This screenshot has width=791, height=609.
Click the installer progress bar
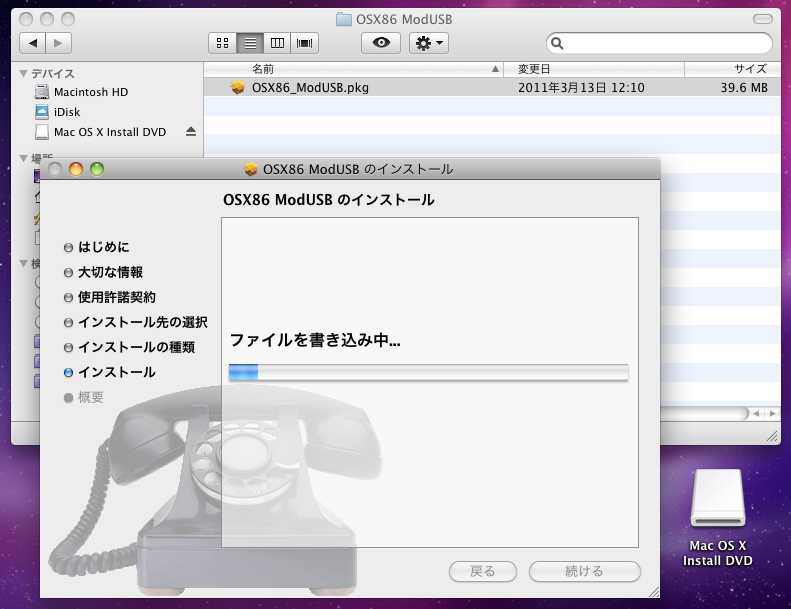tap(428, 373)
